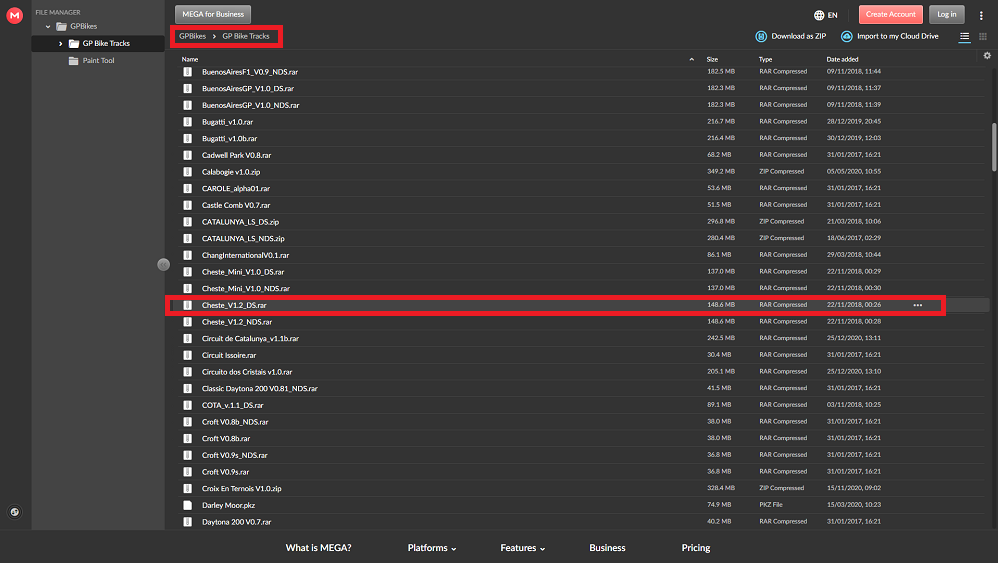Click file icon of Darley Moor.pkz

tap(187, 505)
